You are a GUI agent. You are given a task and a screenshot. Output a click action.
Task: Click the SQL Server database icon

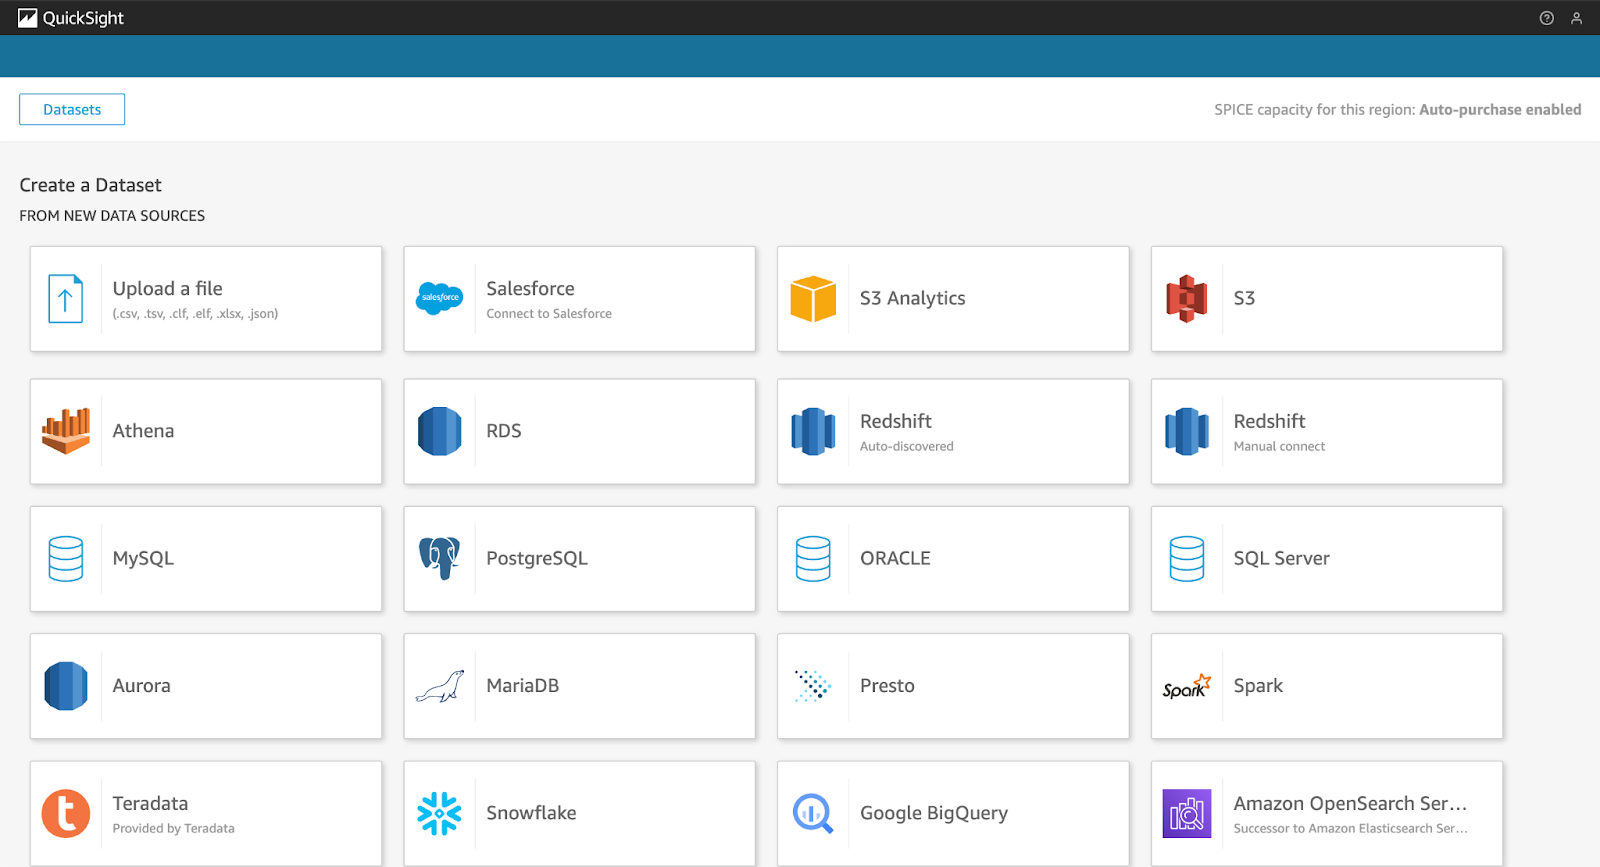(1187, 559)
